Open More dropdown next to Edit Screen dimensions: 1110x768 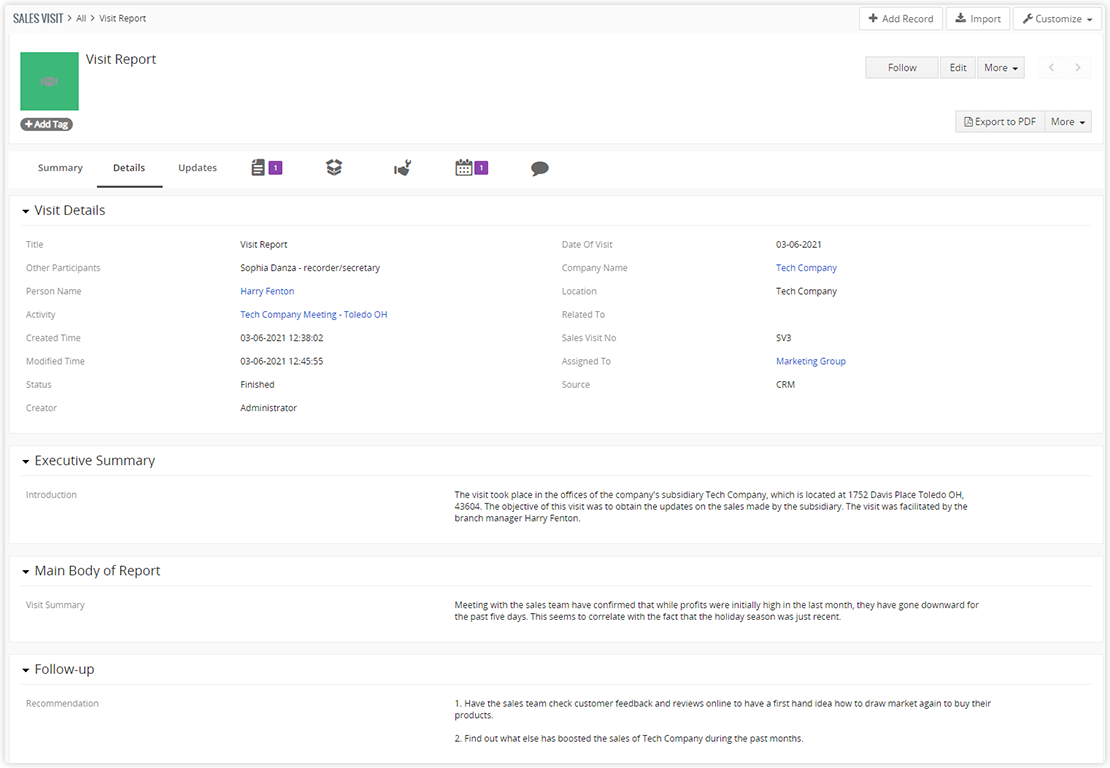(x=1001, y=67)
